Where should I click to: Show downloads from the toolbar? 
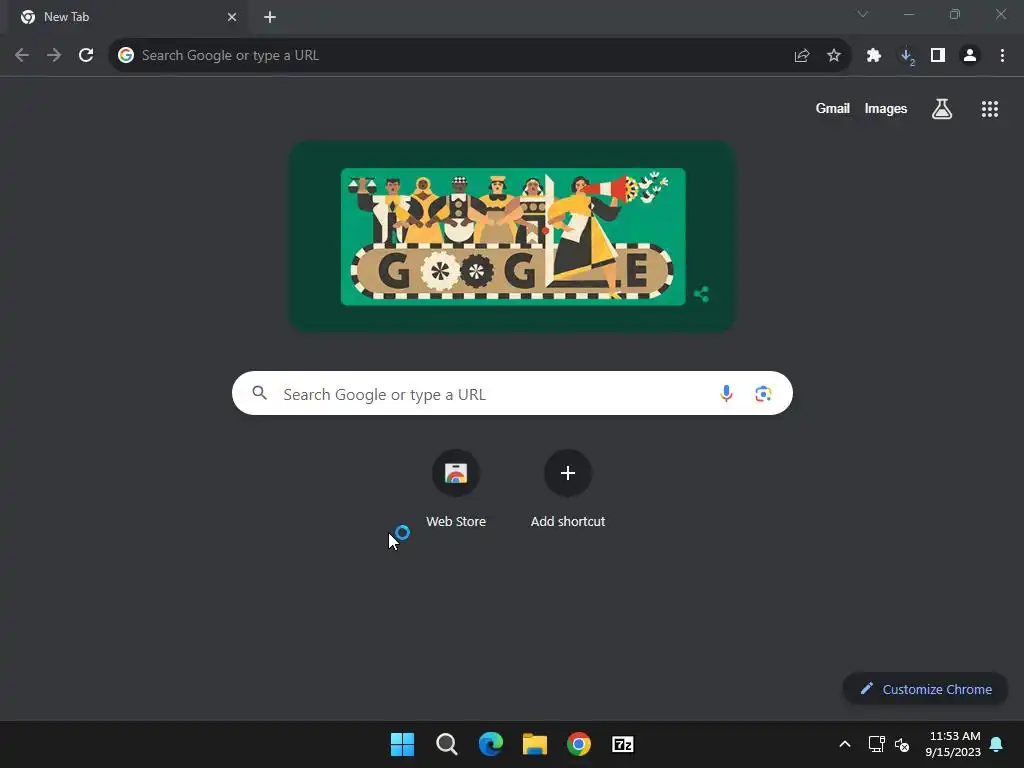click(x=906, y=56)
